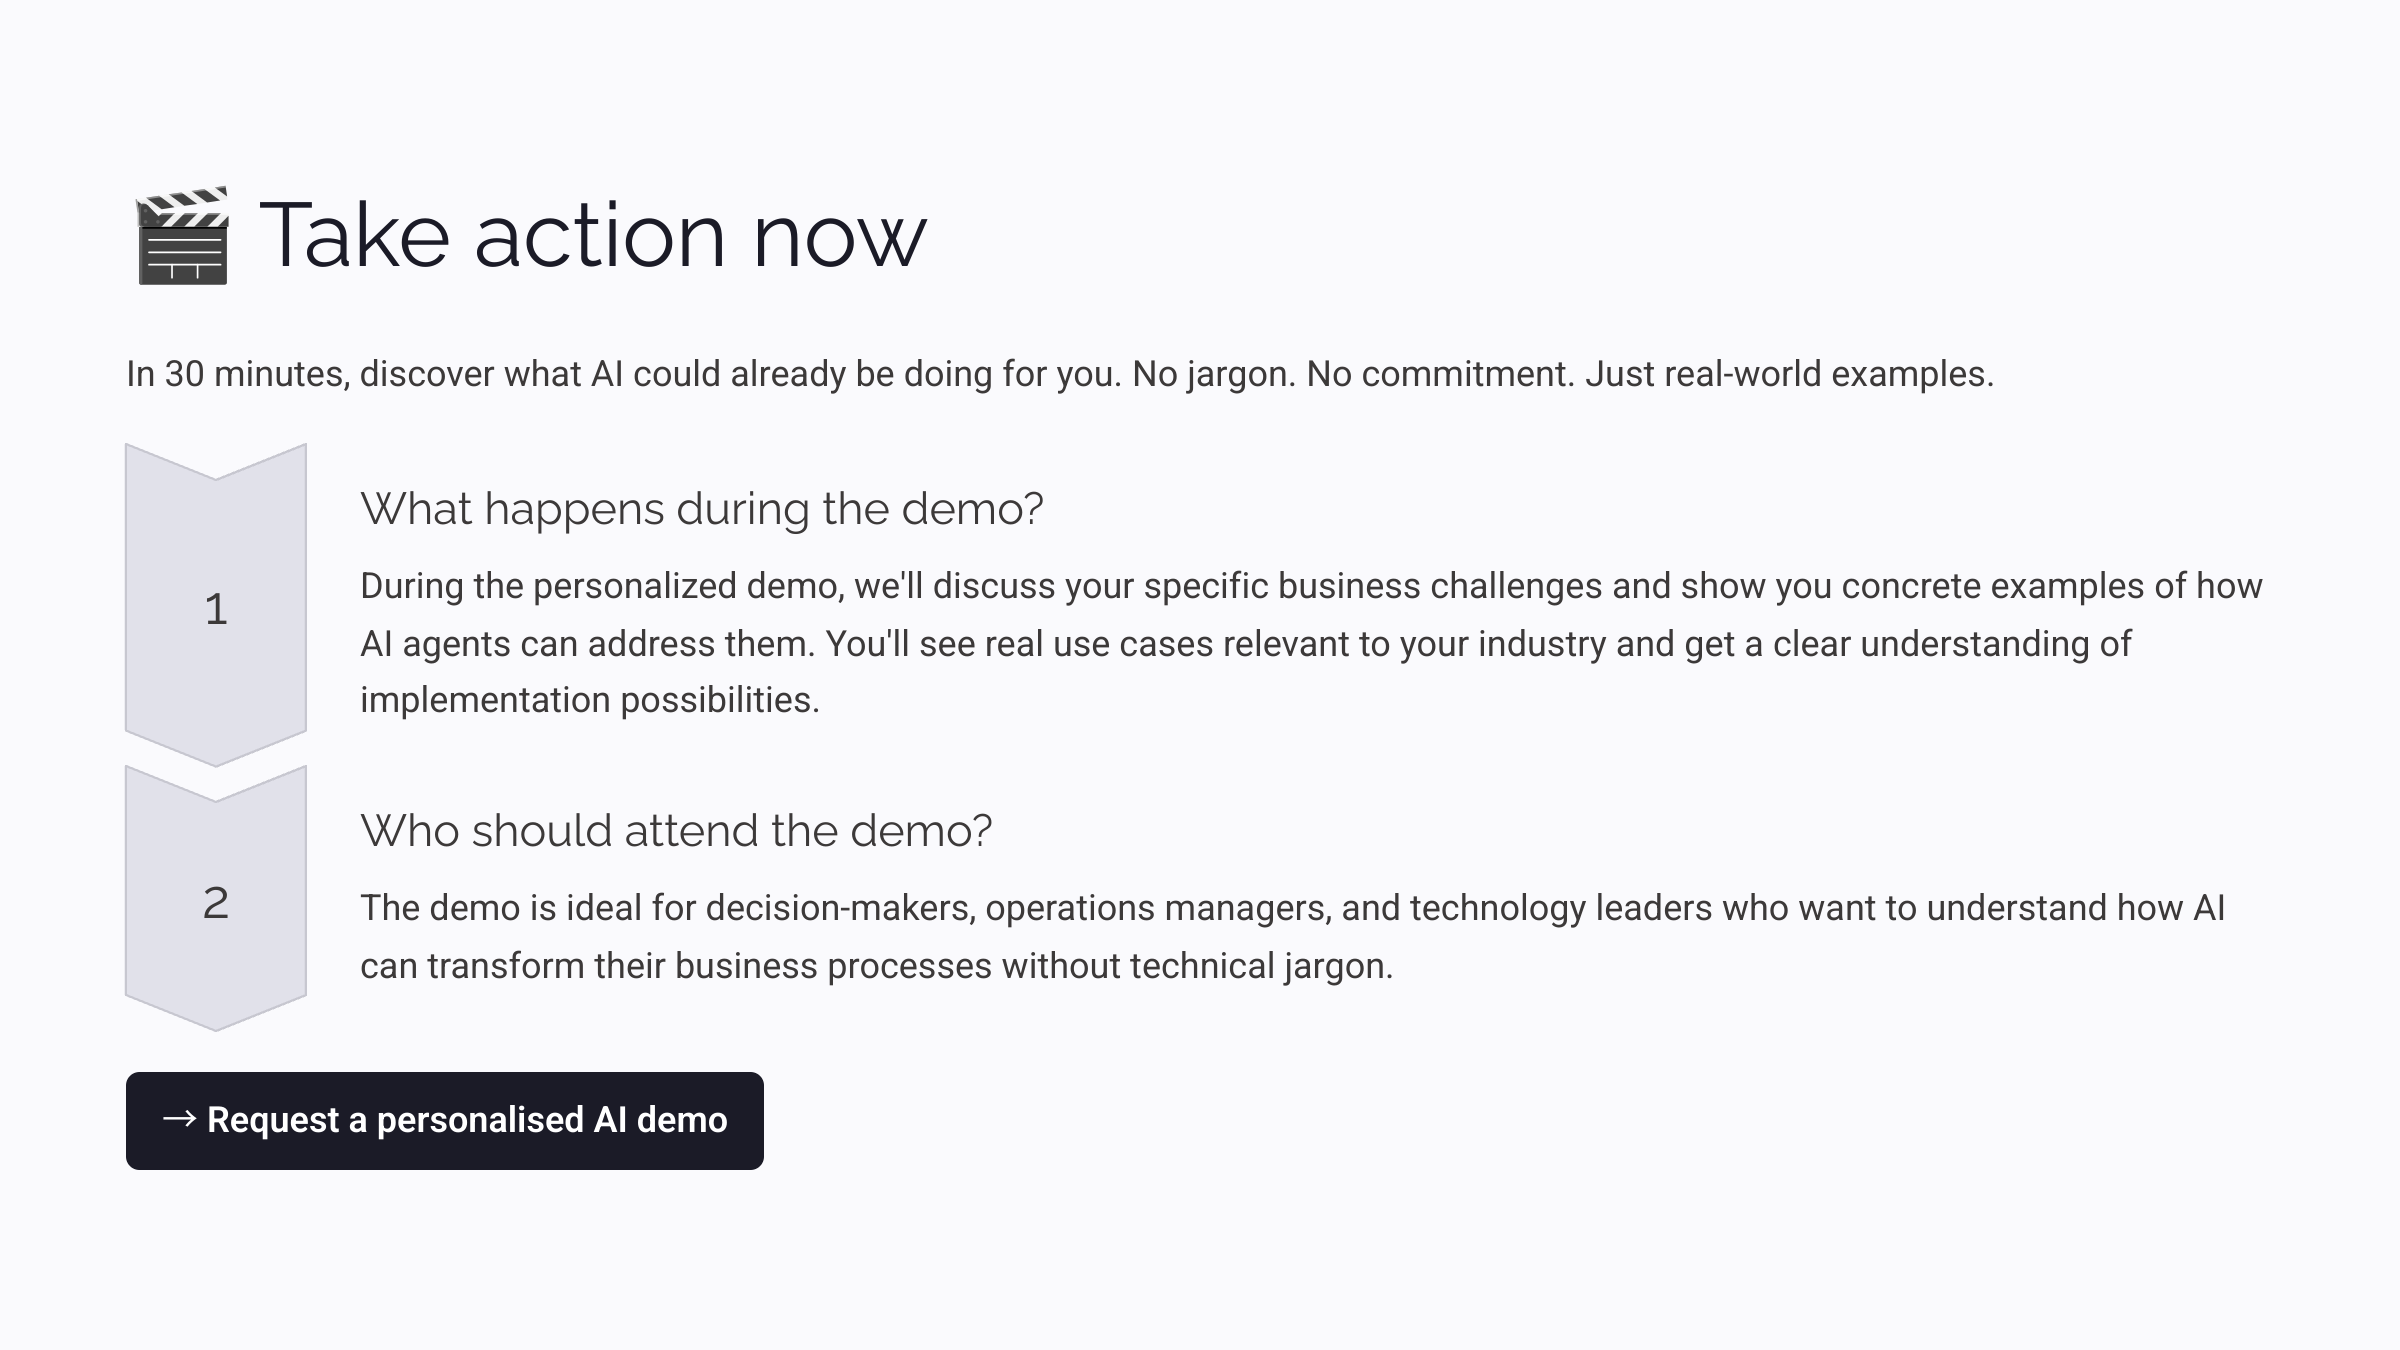Expand the 'Who should attend the demo?' section

(678, 830)
